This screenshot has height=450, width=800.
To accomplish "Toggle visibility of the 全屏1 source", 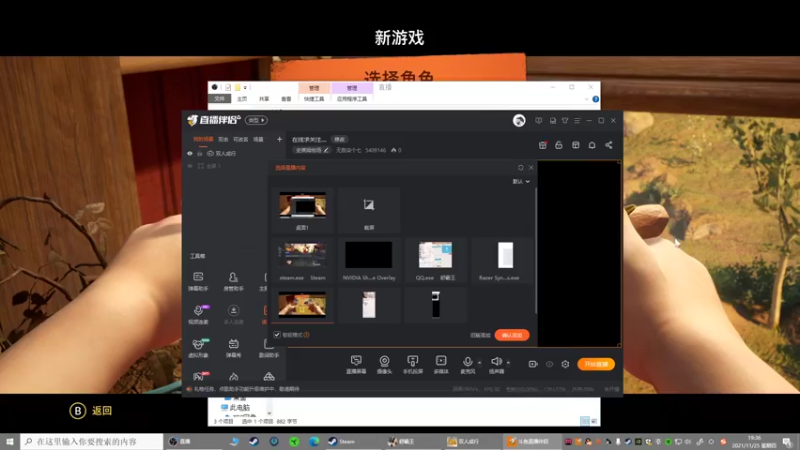I will tap(190, 166).
